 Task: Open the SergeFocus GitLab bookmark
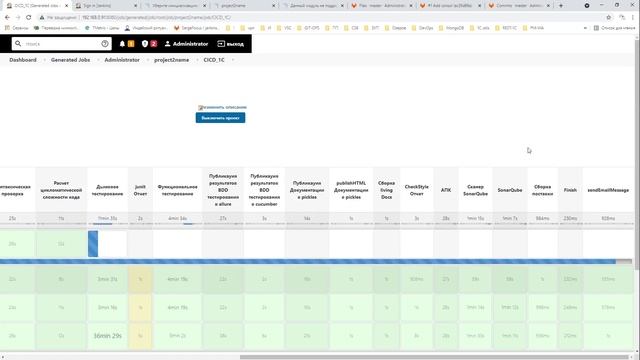(x=196, y=28)
